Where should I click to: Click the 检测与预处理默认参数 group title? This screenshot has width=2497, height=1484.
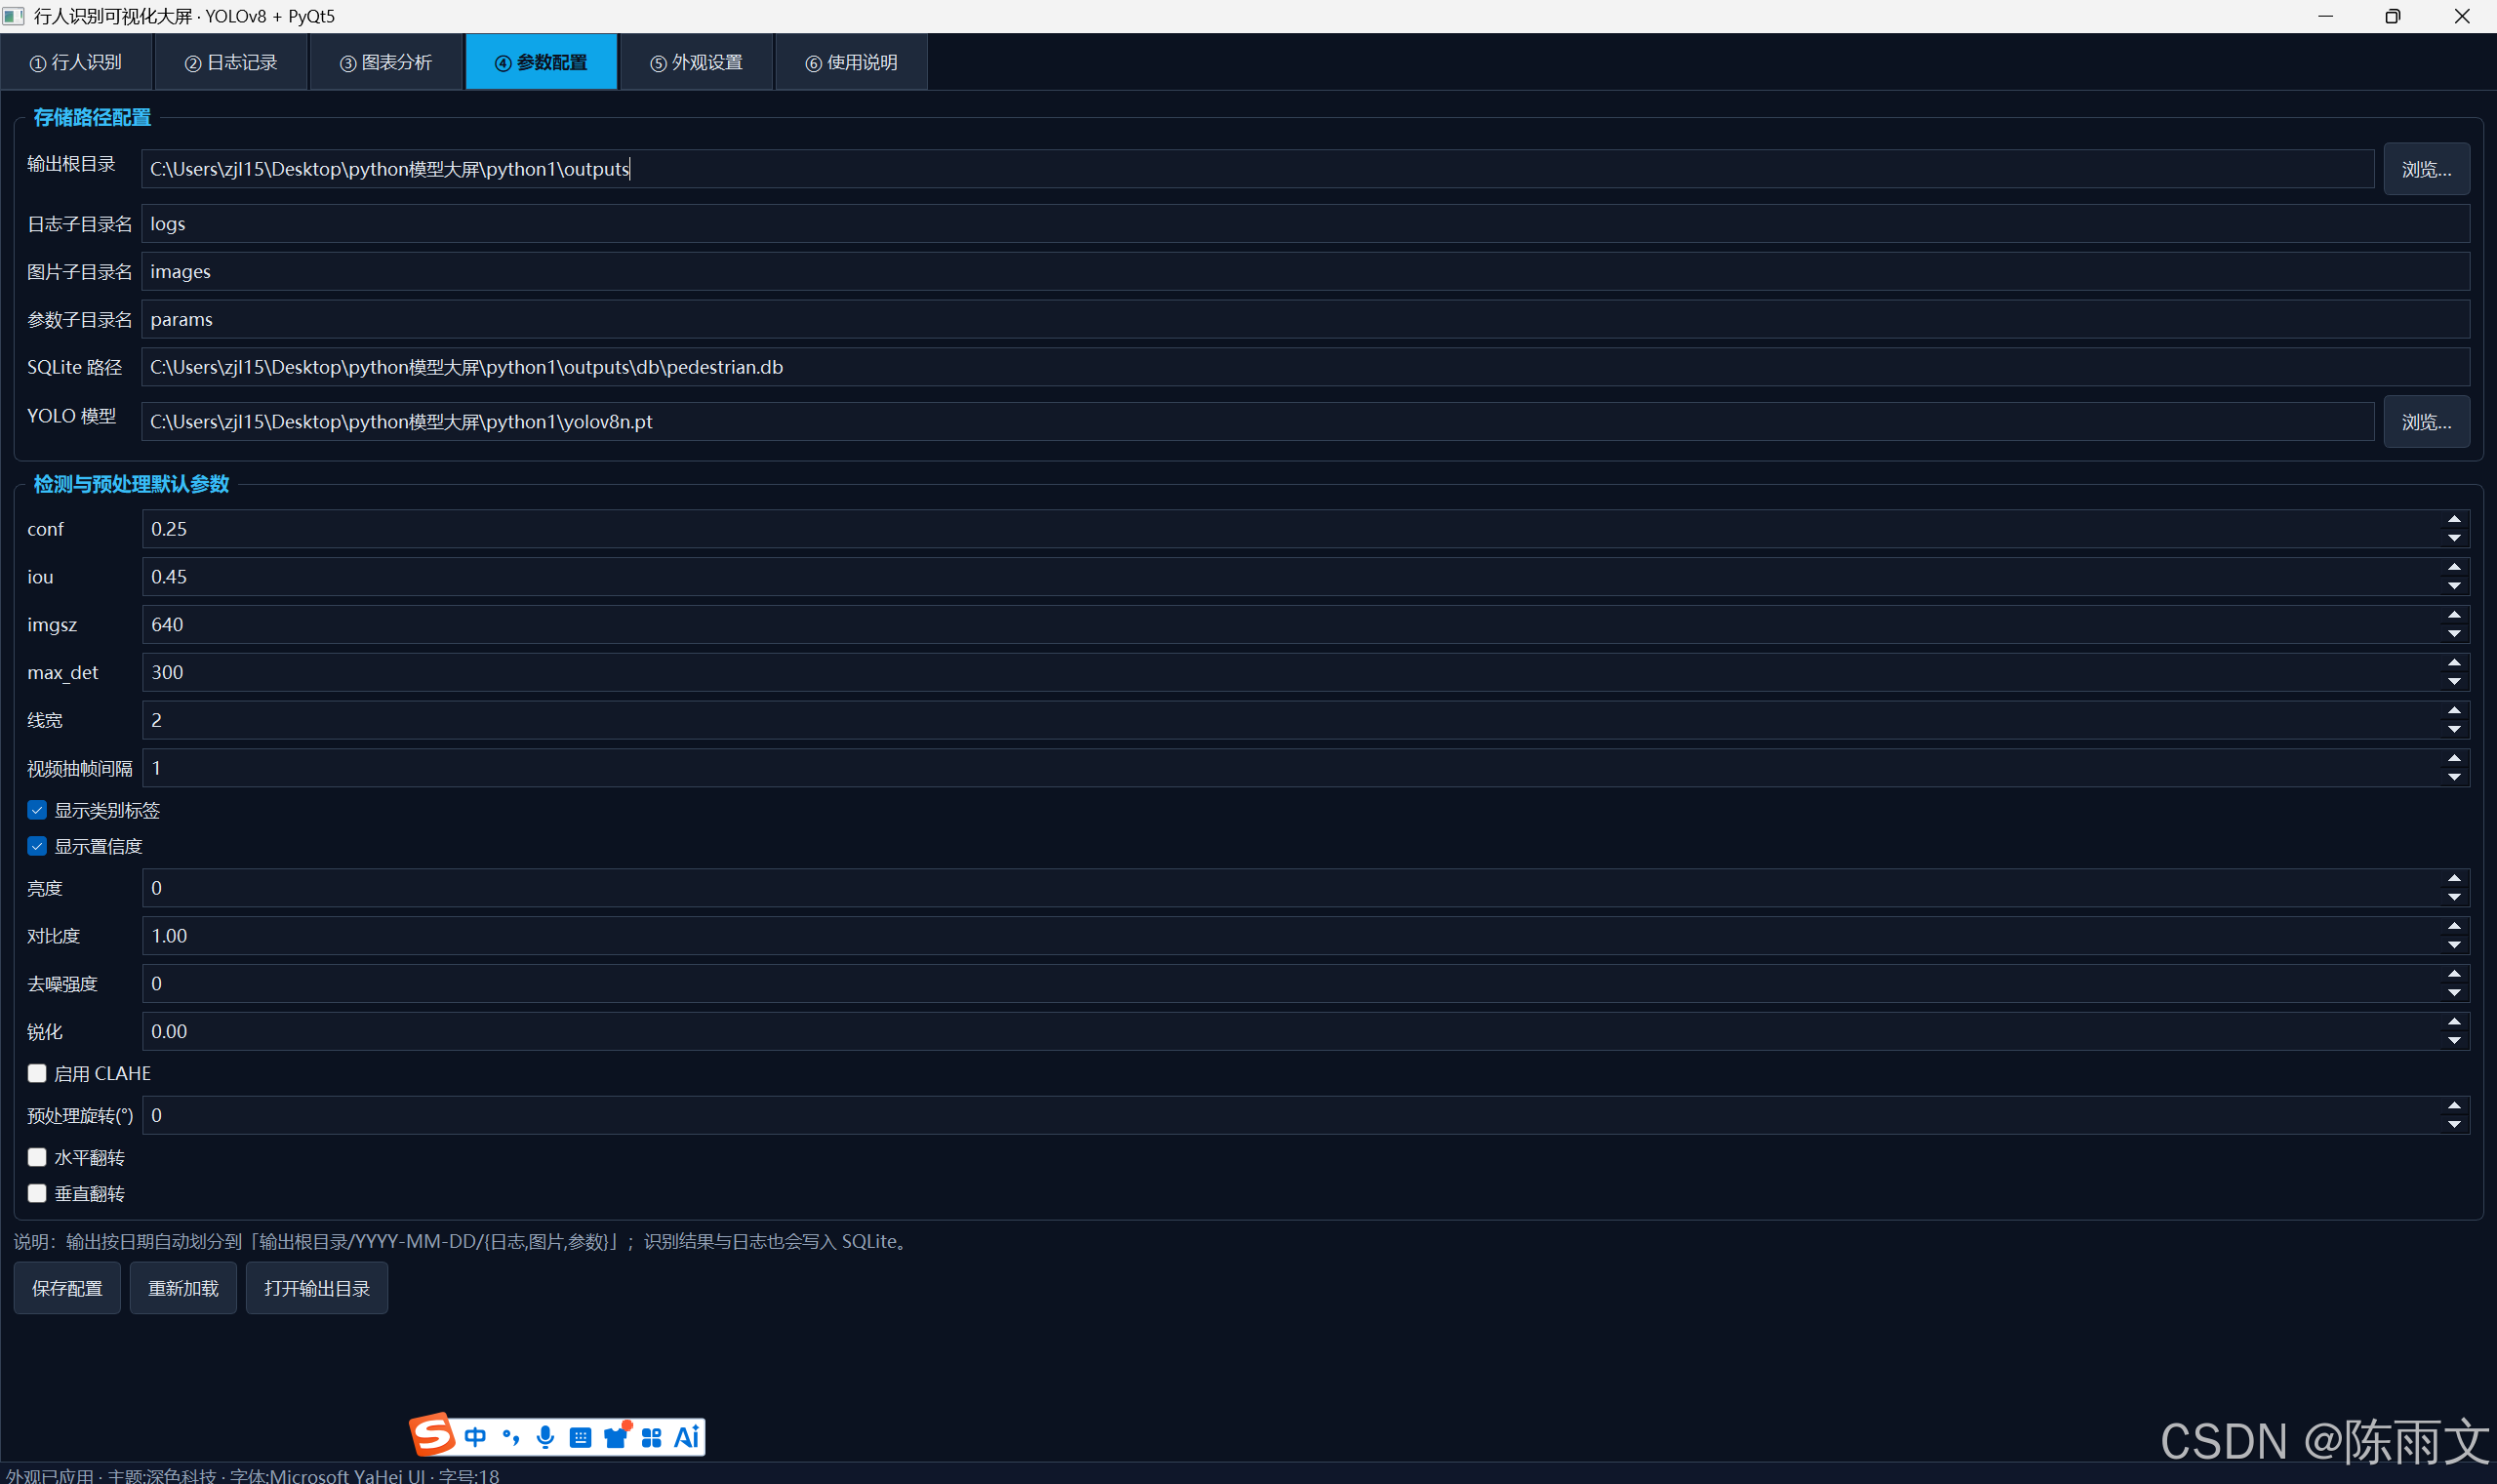click(x=131, y=484)
